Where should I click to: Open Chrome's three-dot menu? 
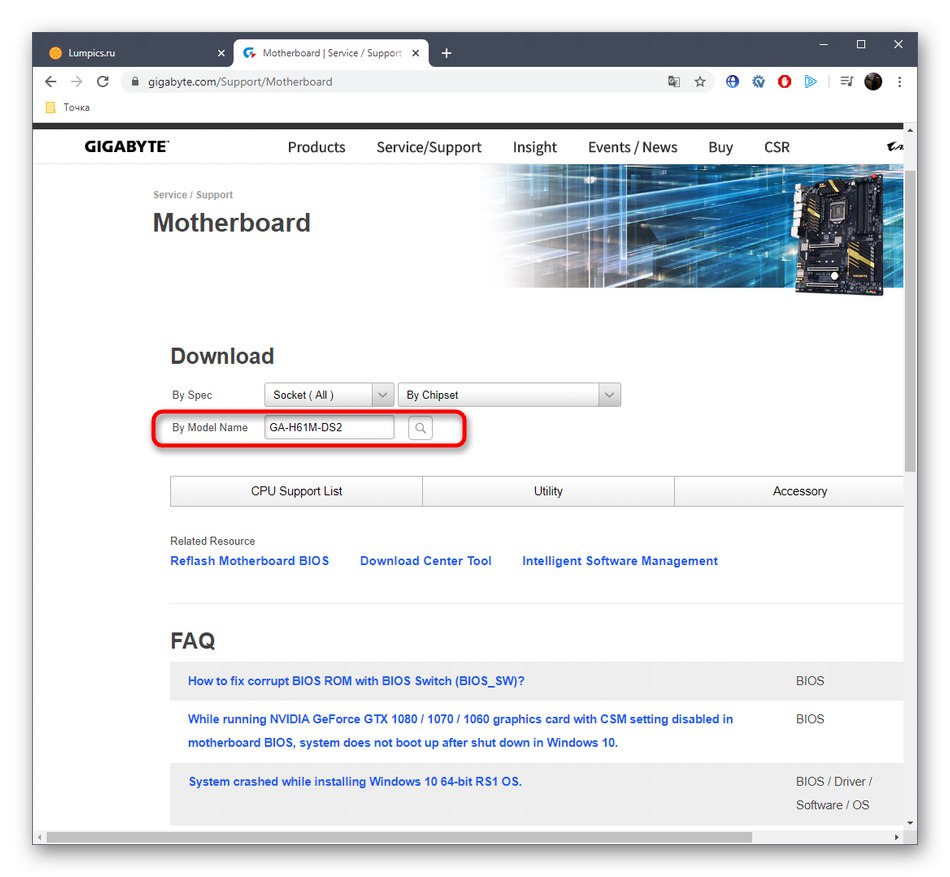click(899, 81)
